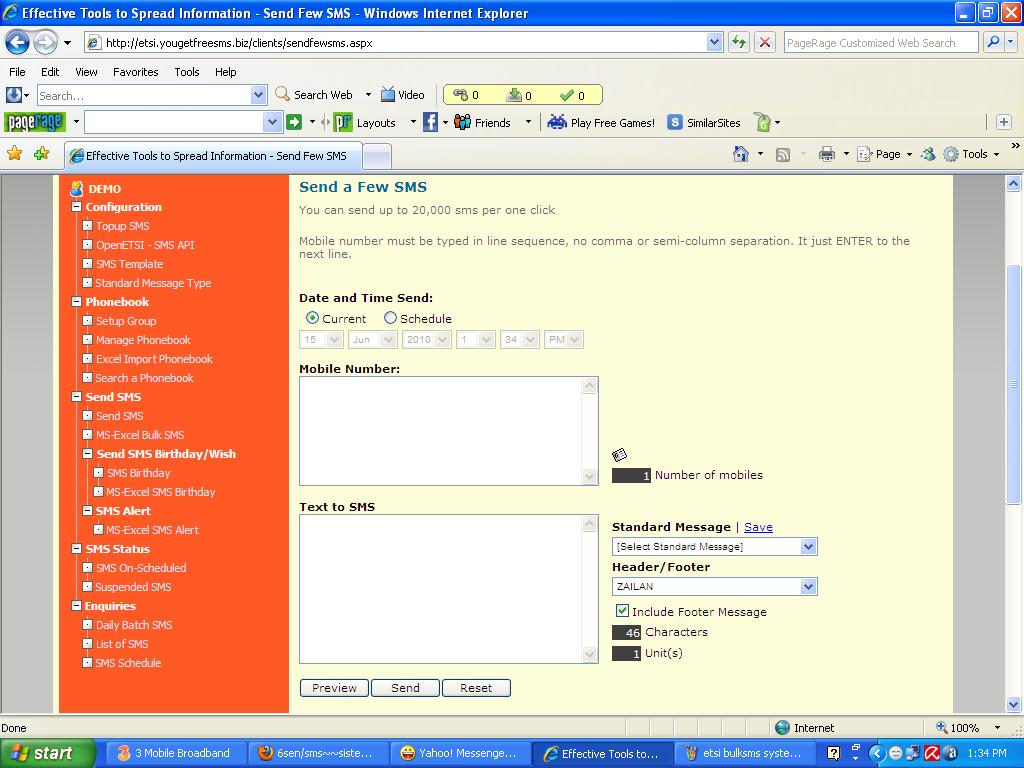The height and width of the screenshot is (768, 1024).
Task: Click the Windows start button
Action: [48, 753]
